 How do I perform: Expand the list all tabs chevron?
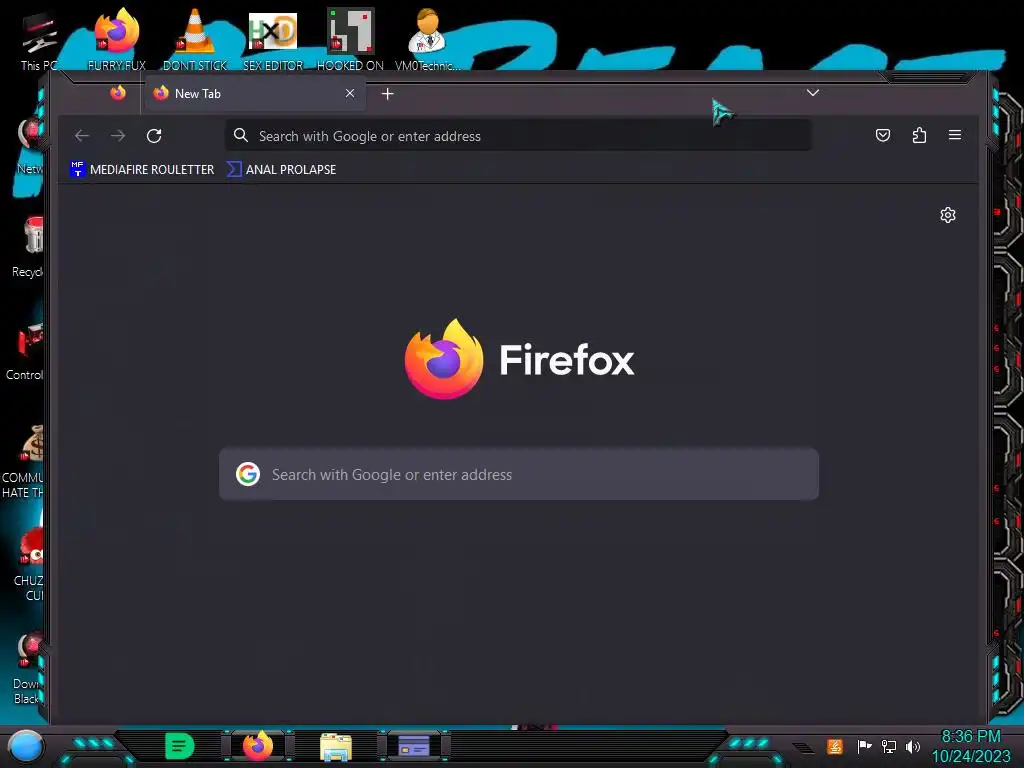pos(812,93)
